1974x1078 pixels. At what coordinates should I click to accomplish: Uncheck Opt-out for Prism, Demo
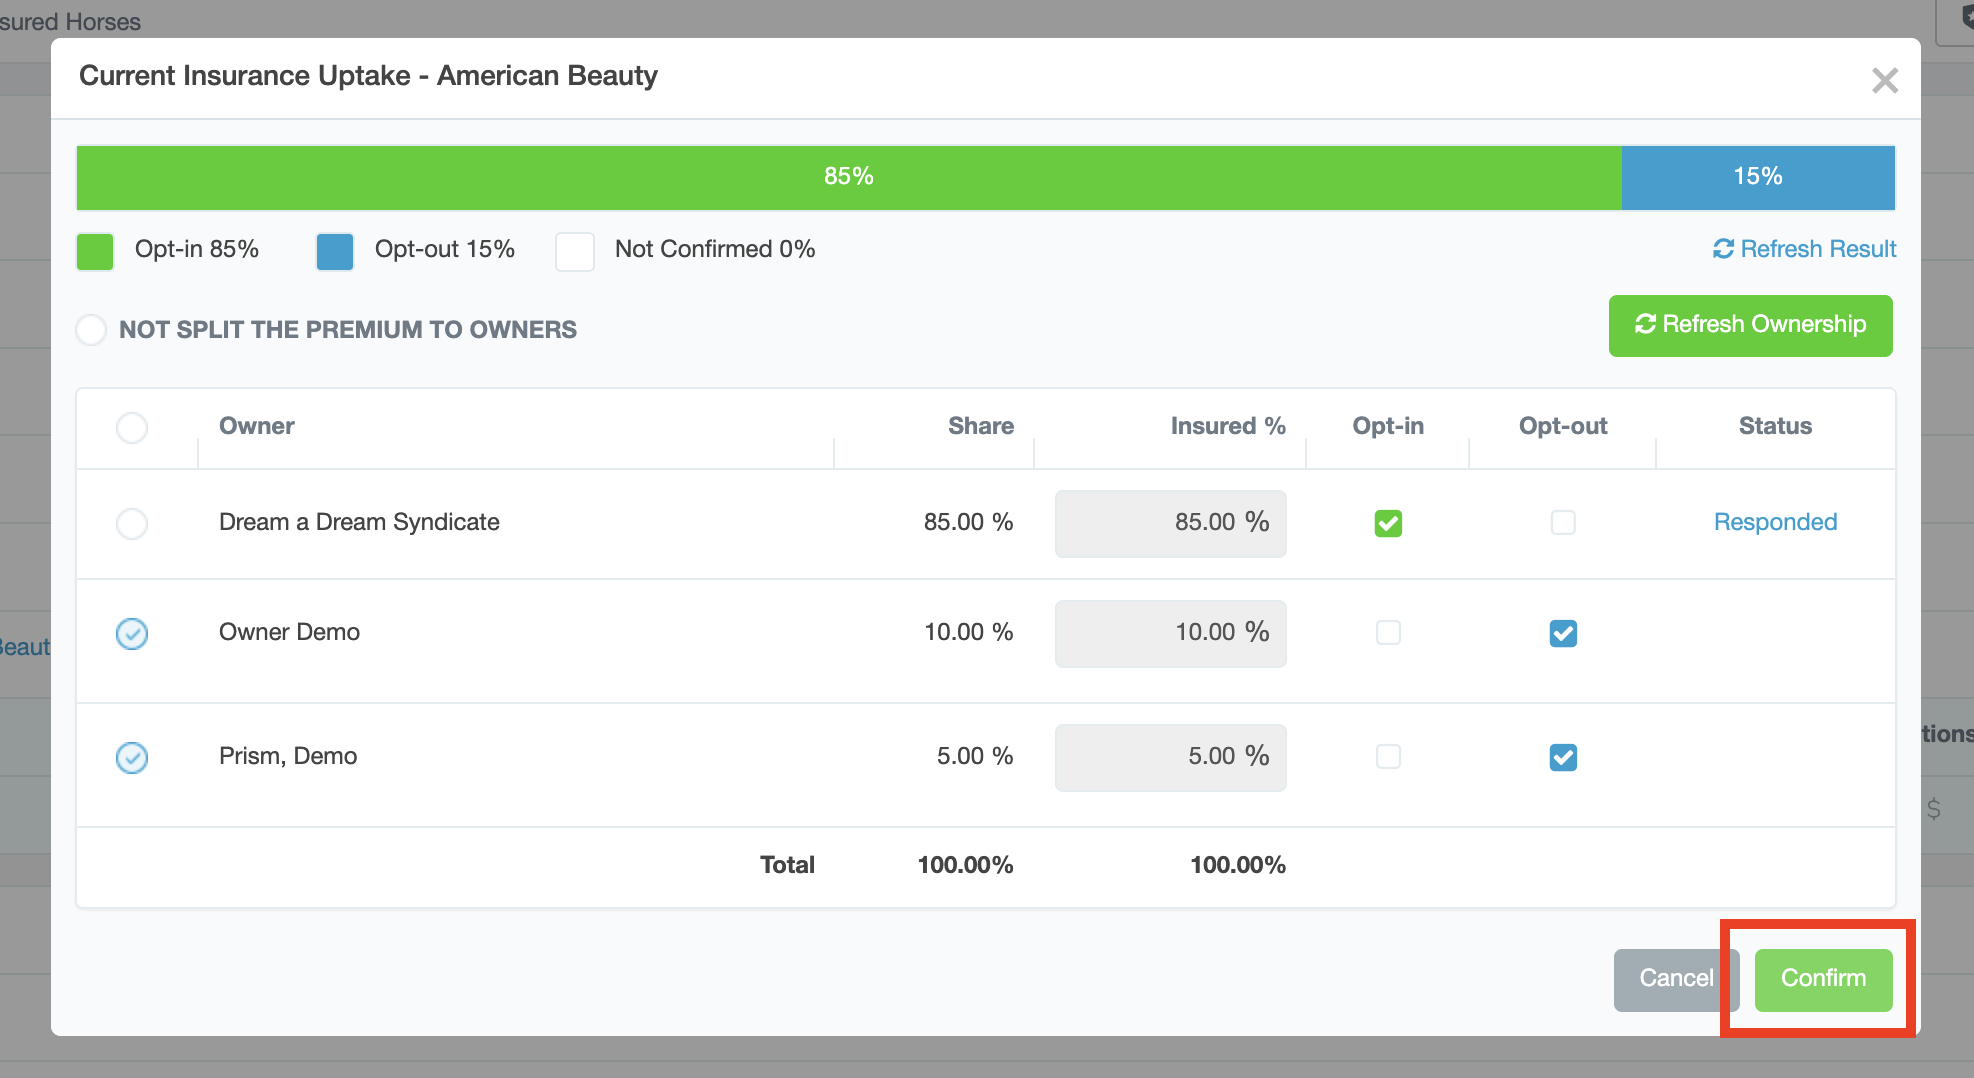pyautogui.click(x=1562, y=757)
